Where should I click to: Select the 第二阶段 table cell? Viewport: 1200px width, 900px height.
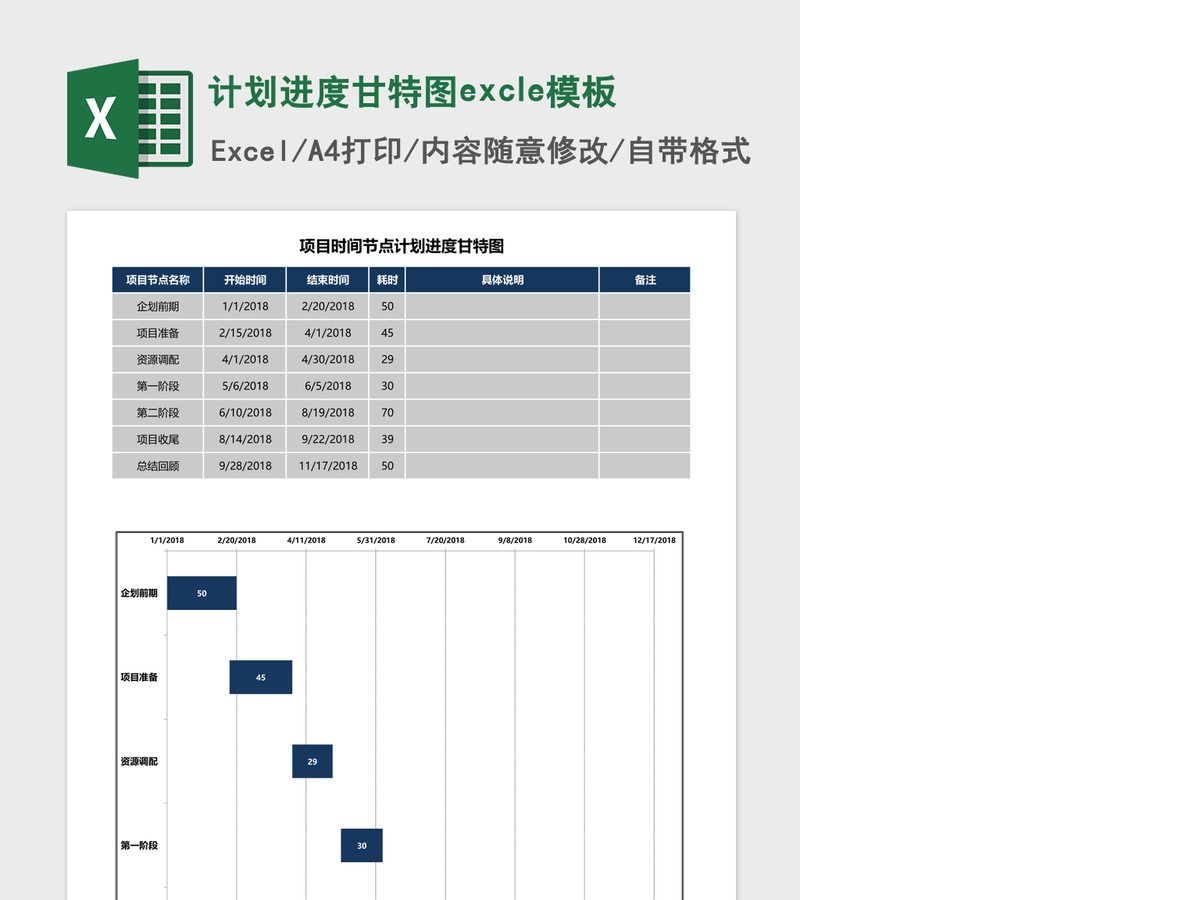point(158,413)
